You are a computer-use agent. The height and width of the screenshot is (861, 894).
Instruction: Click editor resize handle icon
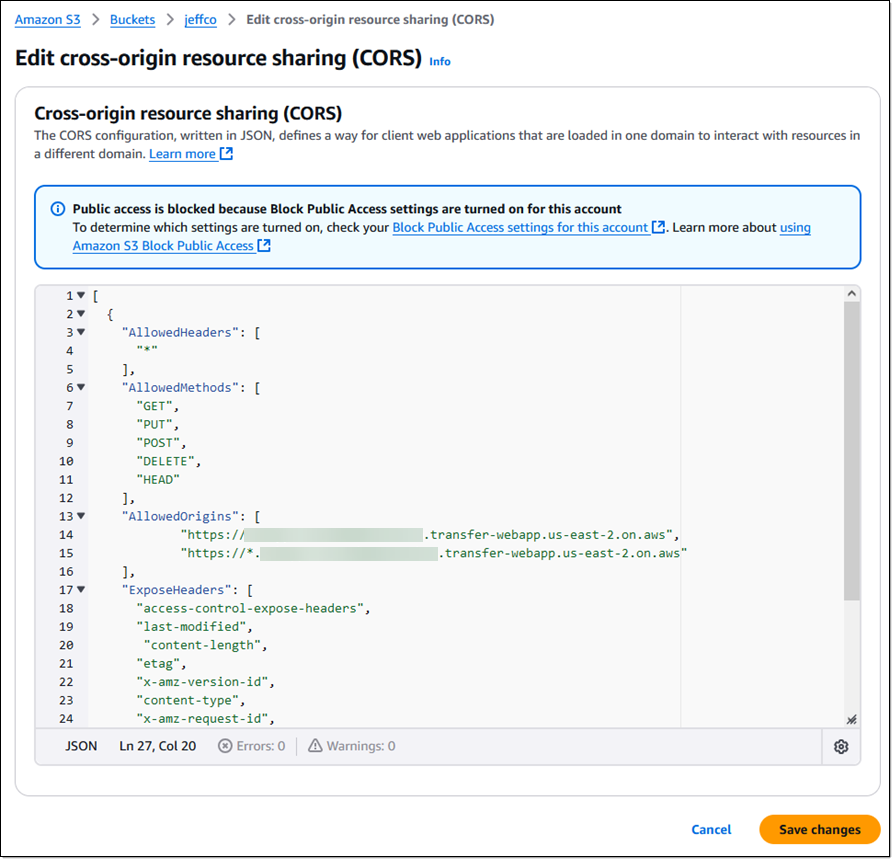point(851,720)
